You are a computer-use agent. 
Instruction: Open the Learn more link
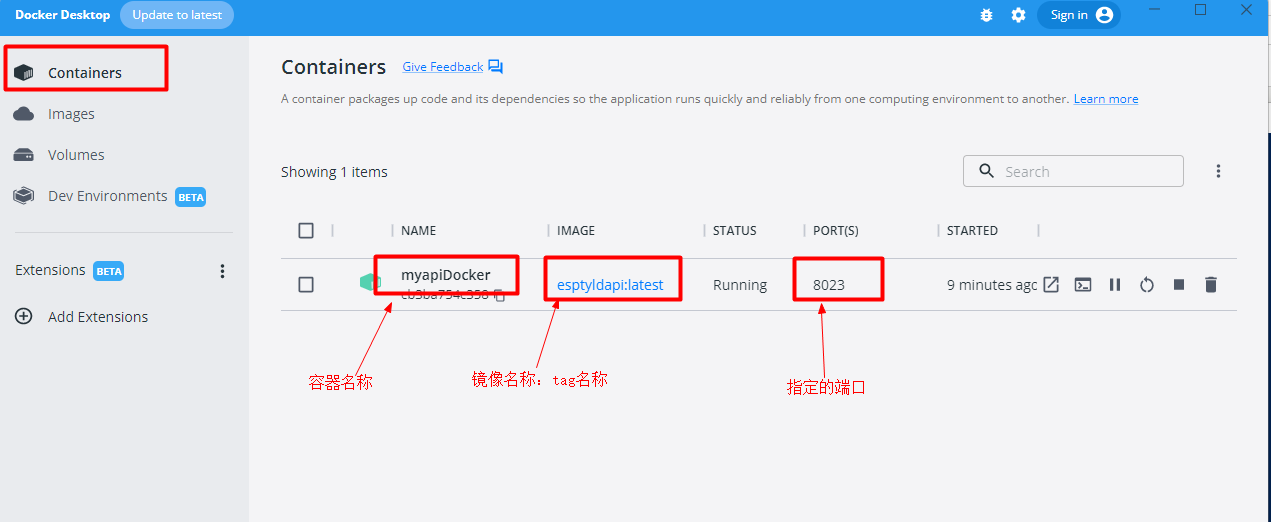(x=1106, y=99)
